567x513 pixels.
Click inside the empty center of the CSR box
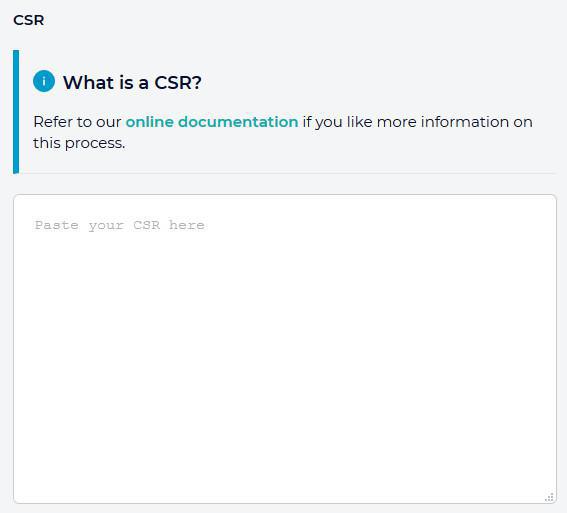[x=285, y=349]
